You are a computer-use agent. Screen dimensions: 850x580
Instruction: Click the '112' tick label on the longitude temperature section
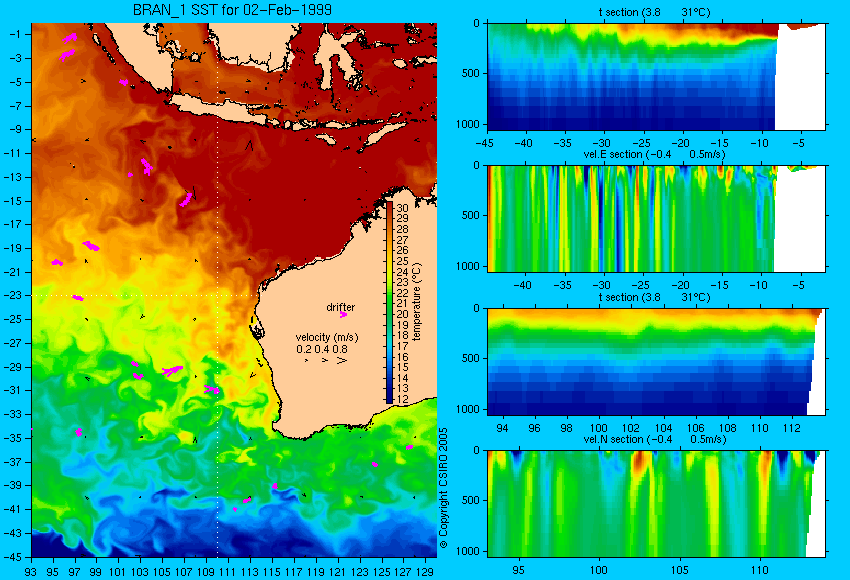click(x=791, y=428)
